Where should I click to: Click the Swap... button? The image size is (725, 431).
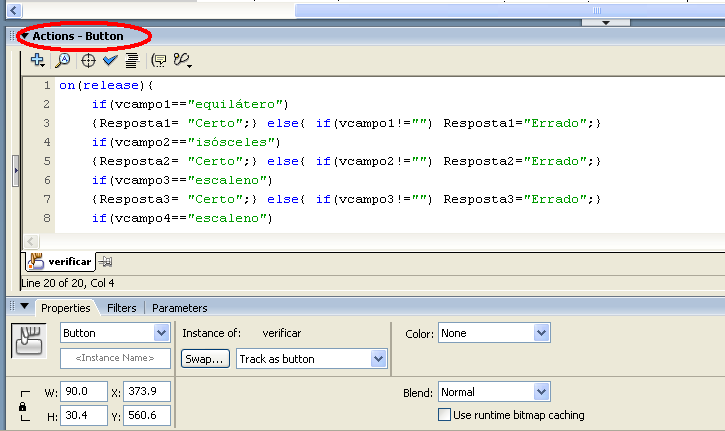click(205, 359)
